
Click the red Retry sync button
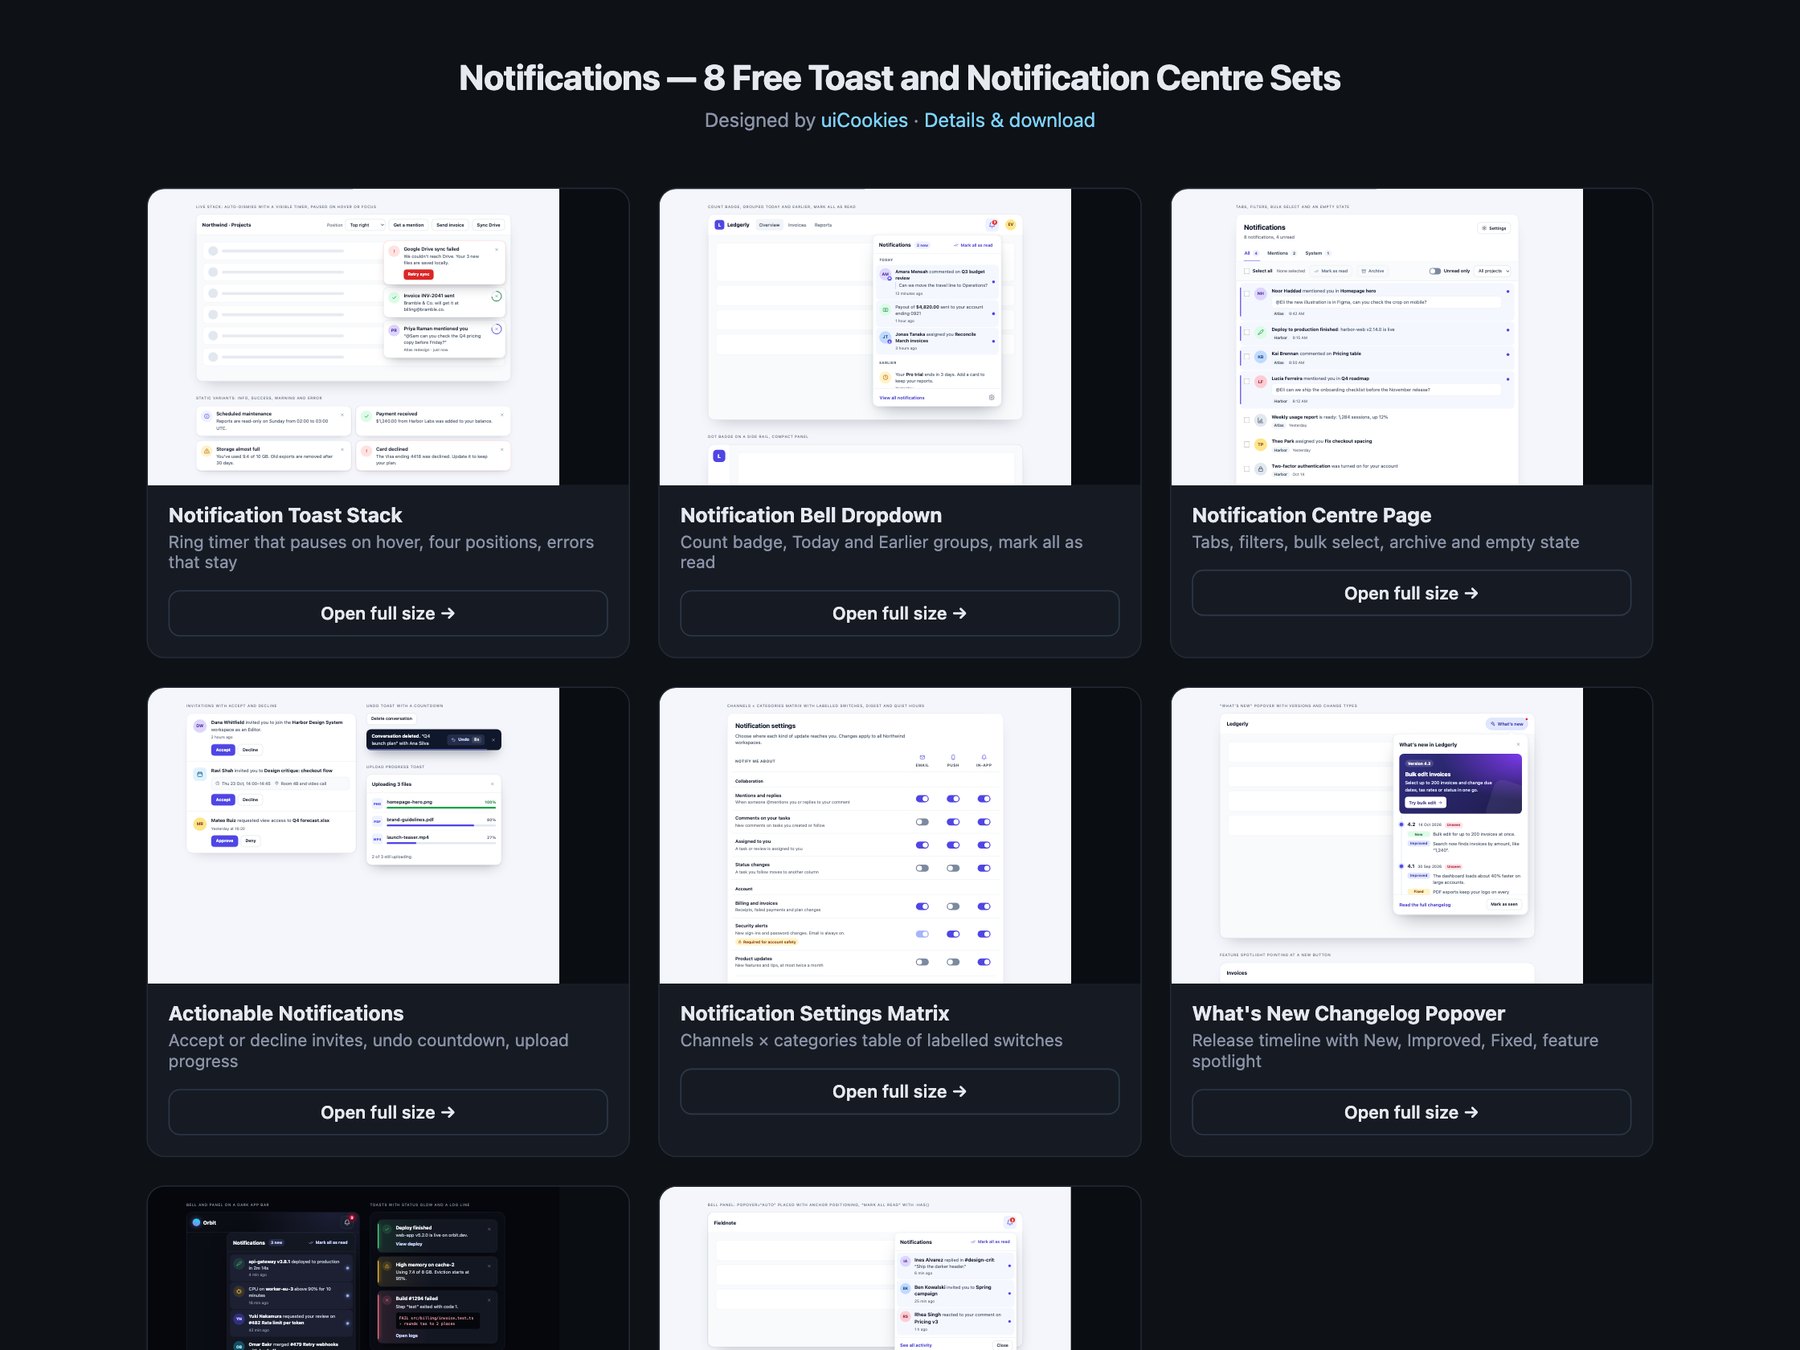pyautogui.click(x=418, y=274)
